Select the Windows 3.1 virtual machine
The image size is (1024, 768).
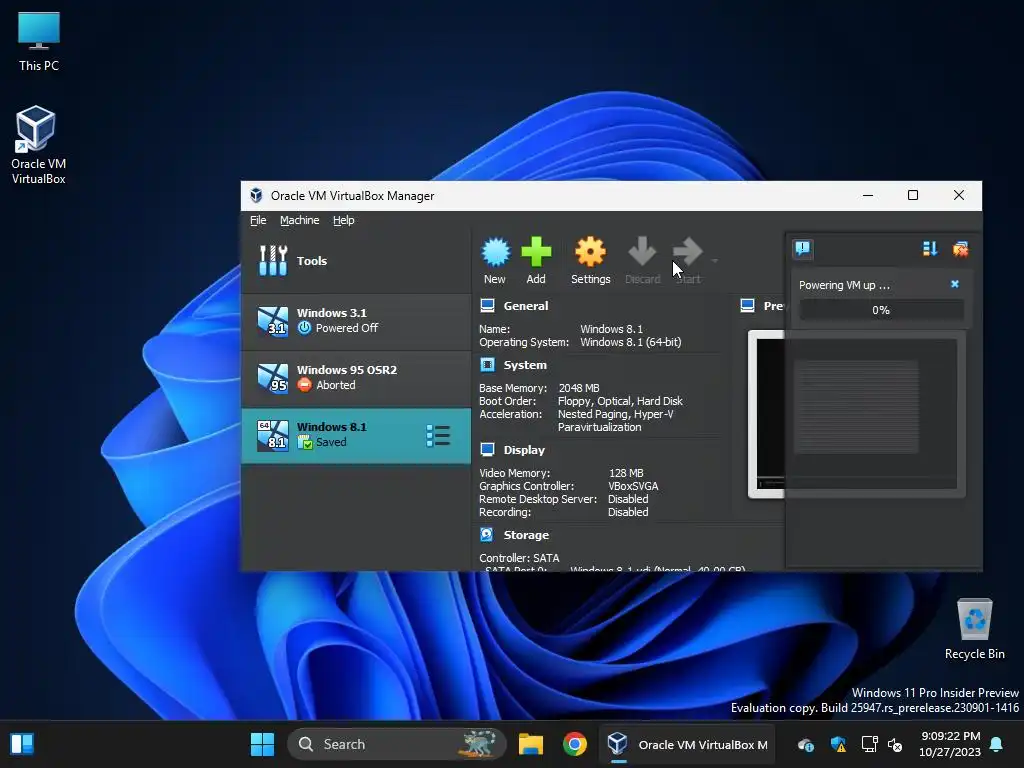tap(356, 321)
